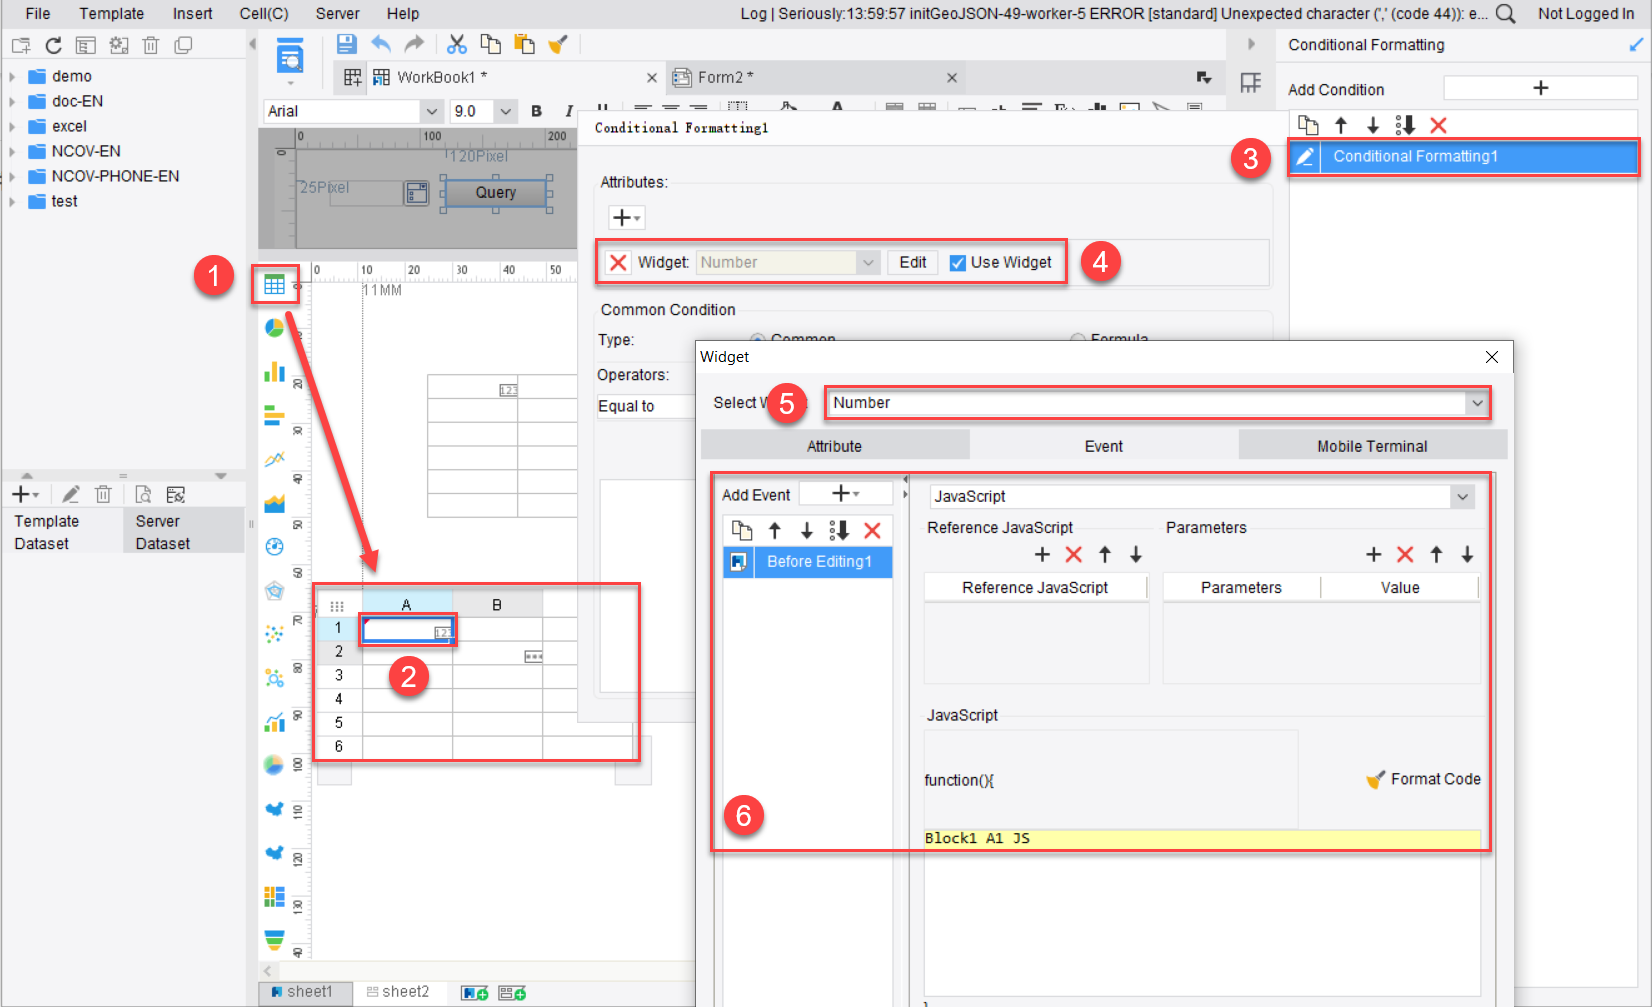Select the funnel chart icon in sidebar
This screenshot has height=1007, width=1652.
pyautogui.click(x=274, y=940)
